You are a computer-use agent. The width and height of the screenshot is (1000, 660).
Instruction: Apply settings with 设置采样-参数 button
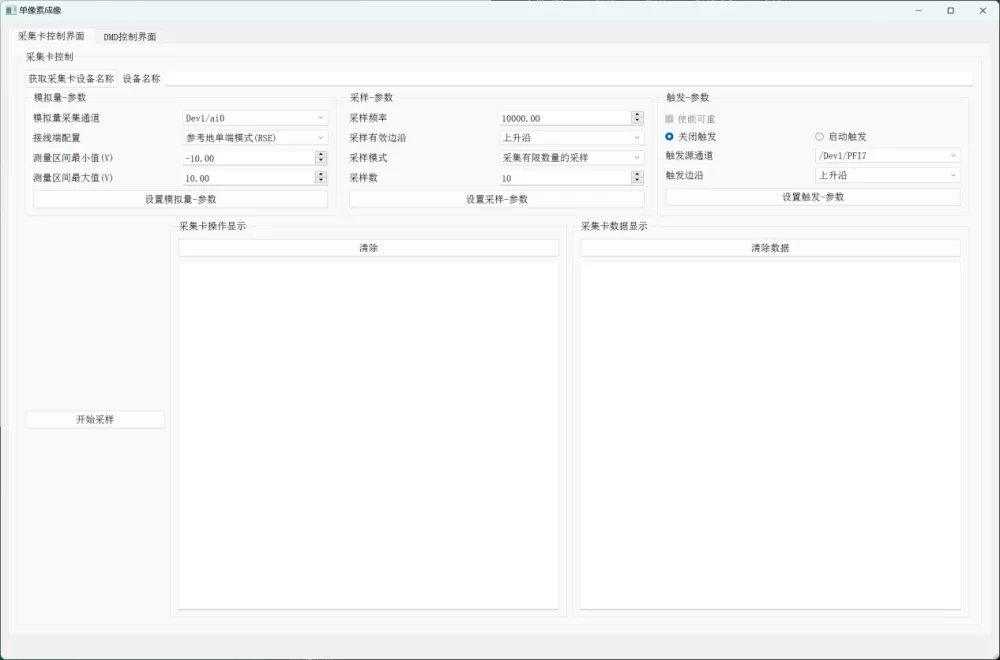497,199
